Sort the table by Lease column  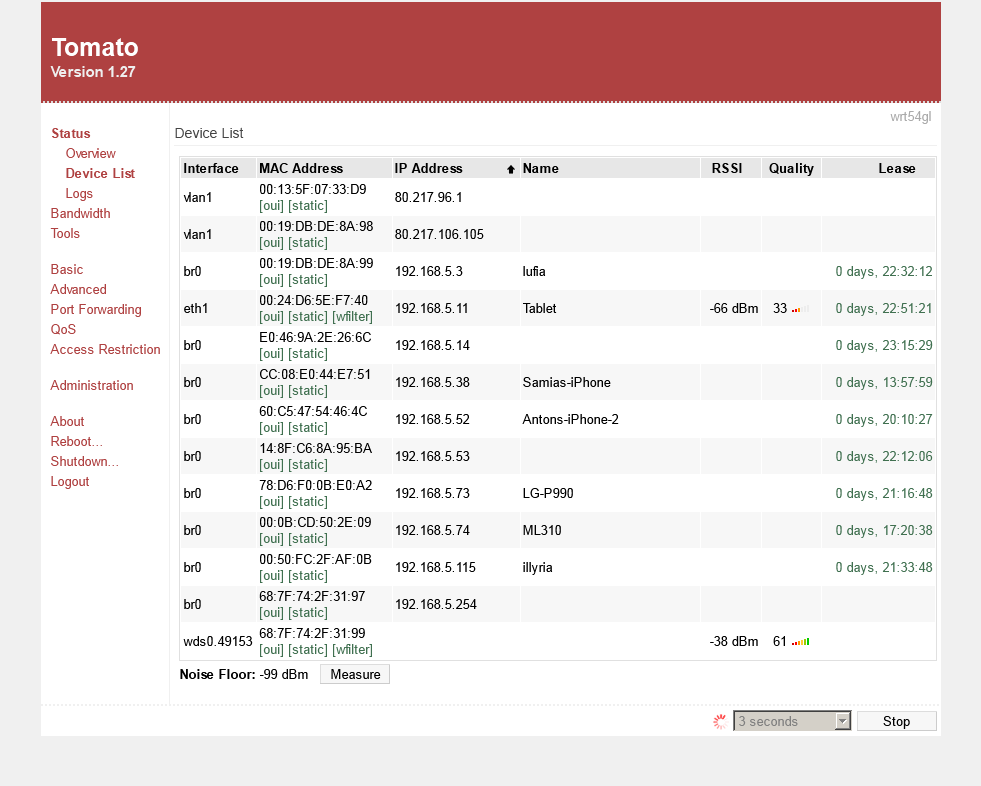pyautogui.click(x=896, y=168)
